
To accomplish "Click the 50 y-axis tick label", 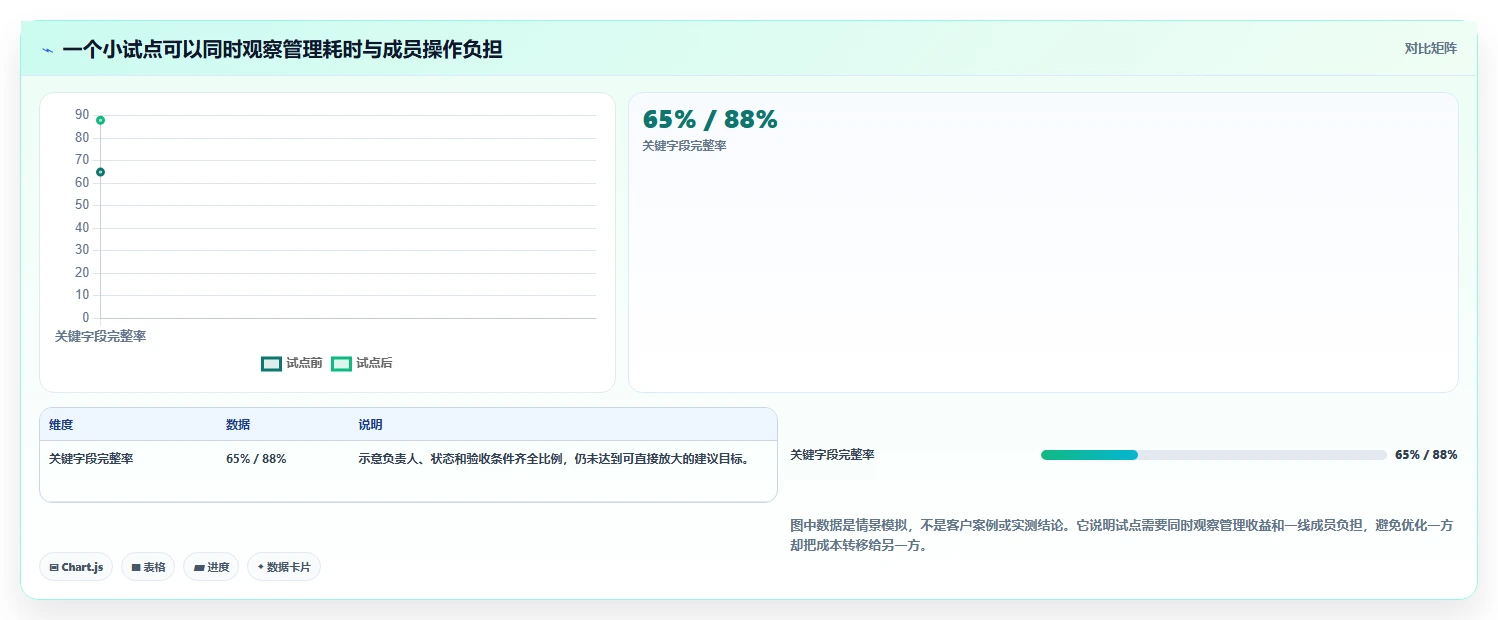I will pos(82,205).
